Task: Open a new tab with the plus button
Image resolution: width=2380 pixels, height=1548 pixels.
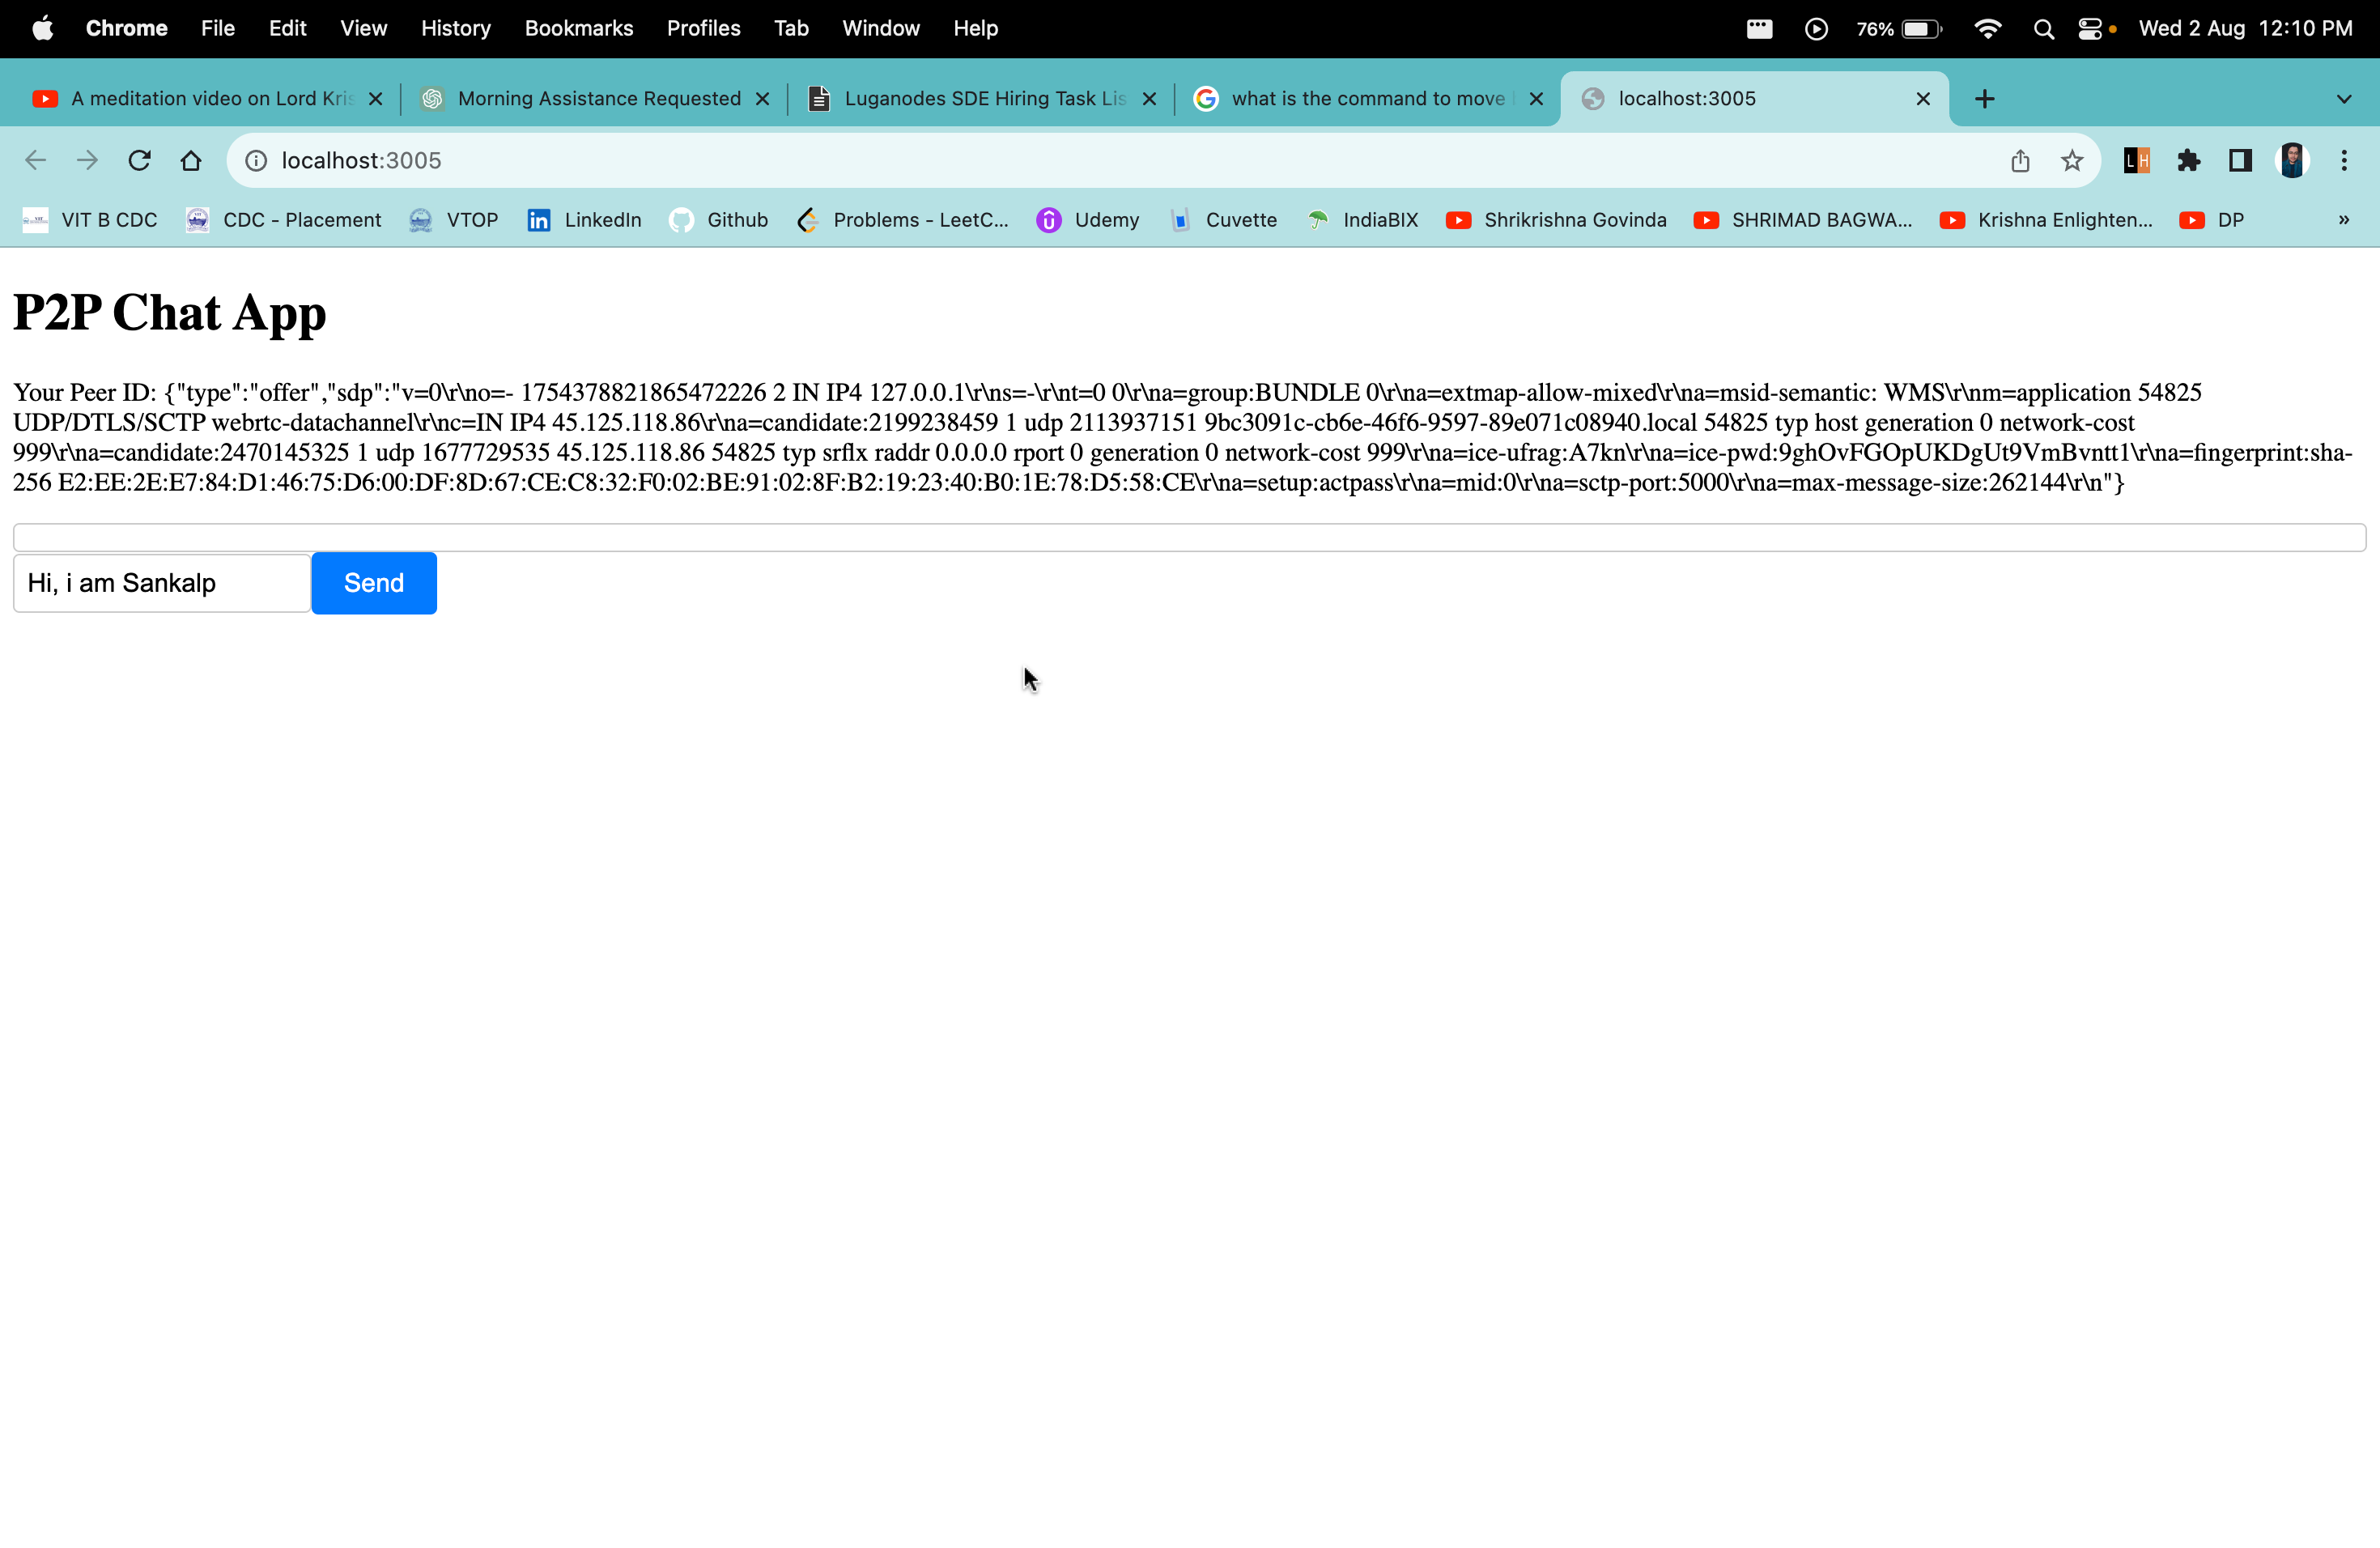Action: click(1985, 98)
